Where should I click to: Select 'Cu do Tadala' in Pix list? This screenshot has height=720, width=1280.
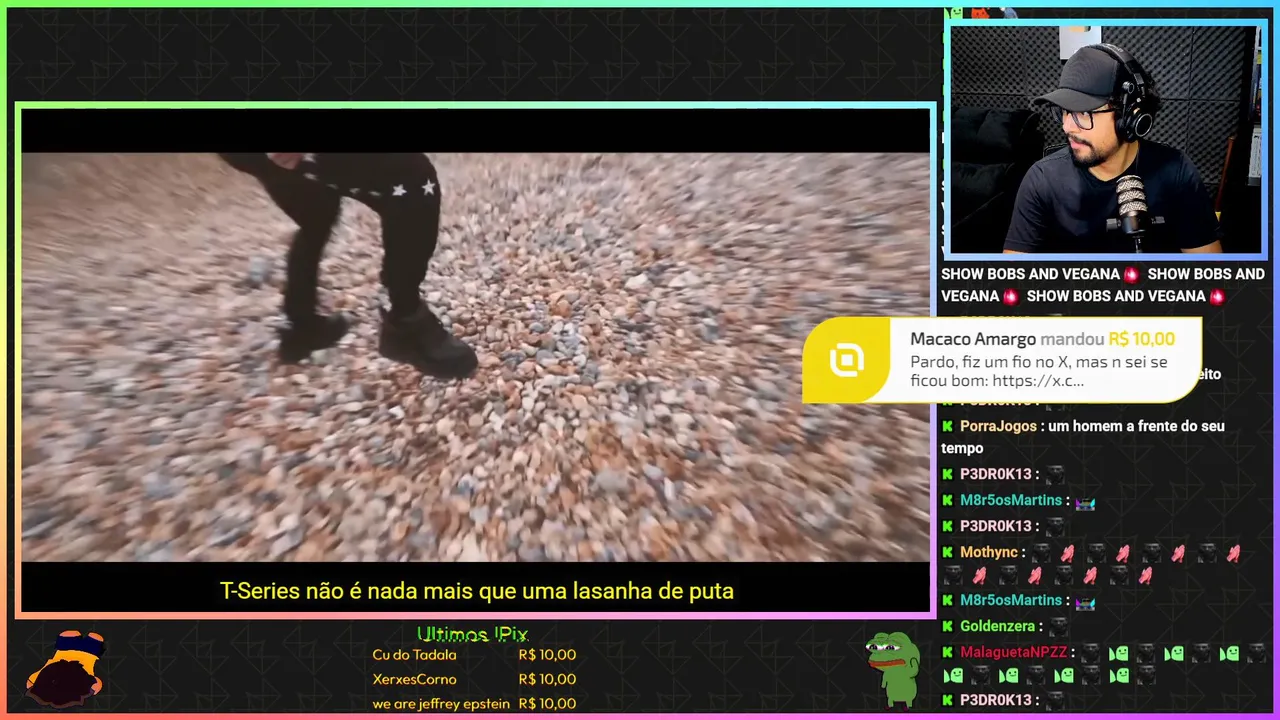[414, 655]
